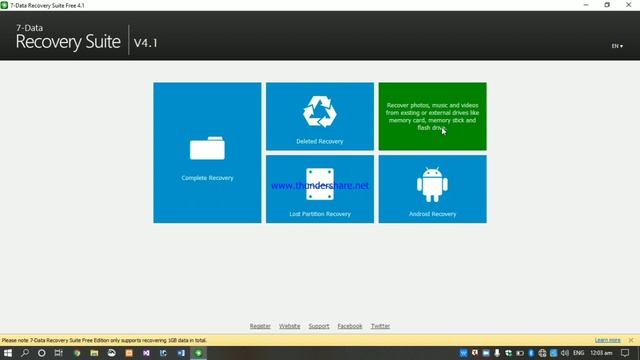This screenshot has width=640, height=360.
Task: Visit the Twitter link
Action: point(380,326)
